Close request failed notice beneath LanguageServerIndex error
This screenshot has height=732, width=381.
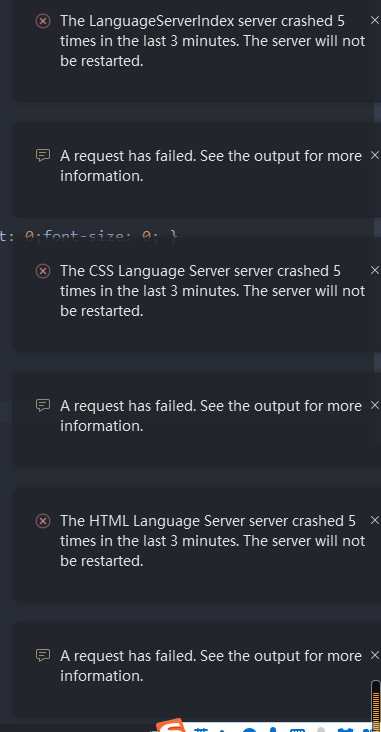(374, 155)
